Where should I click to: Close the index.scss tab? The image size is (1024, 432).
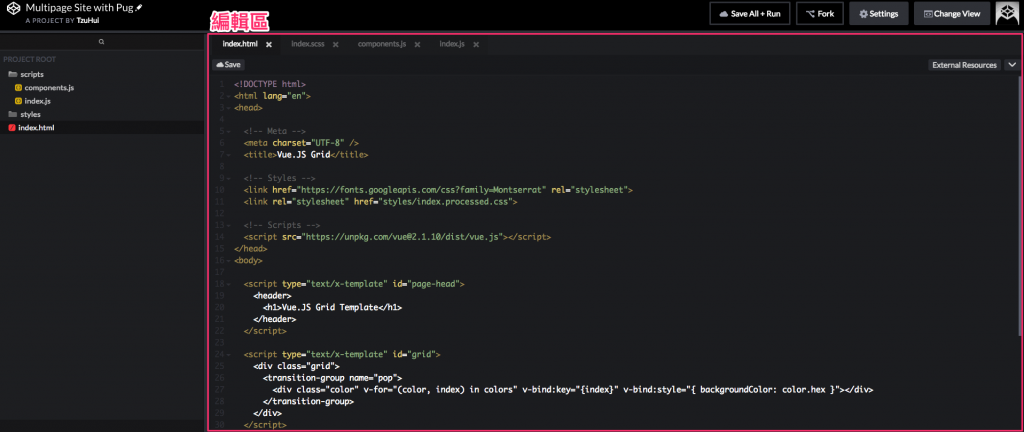click(336, 44)
